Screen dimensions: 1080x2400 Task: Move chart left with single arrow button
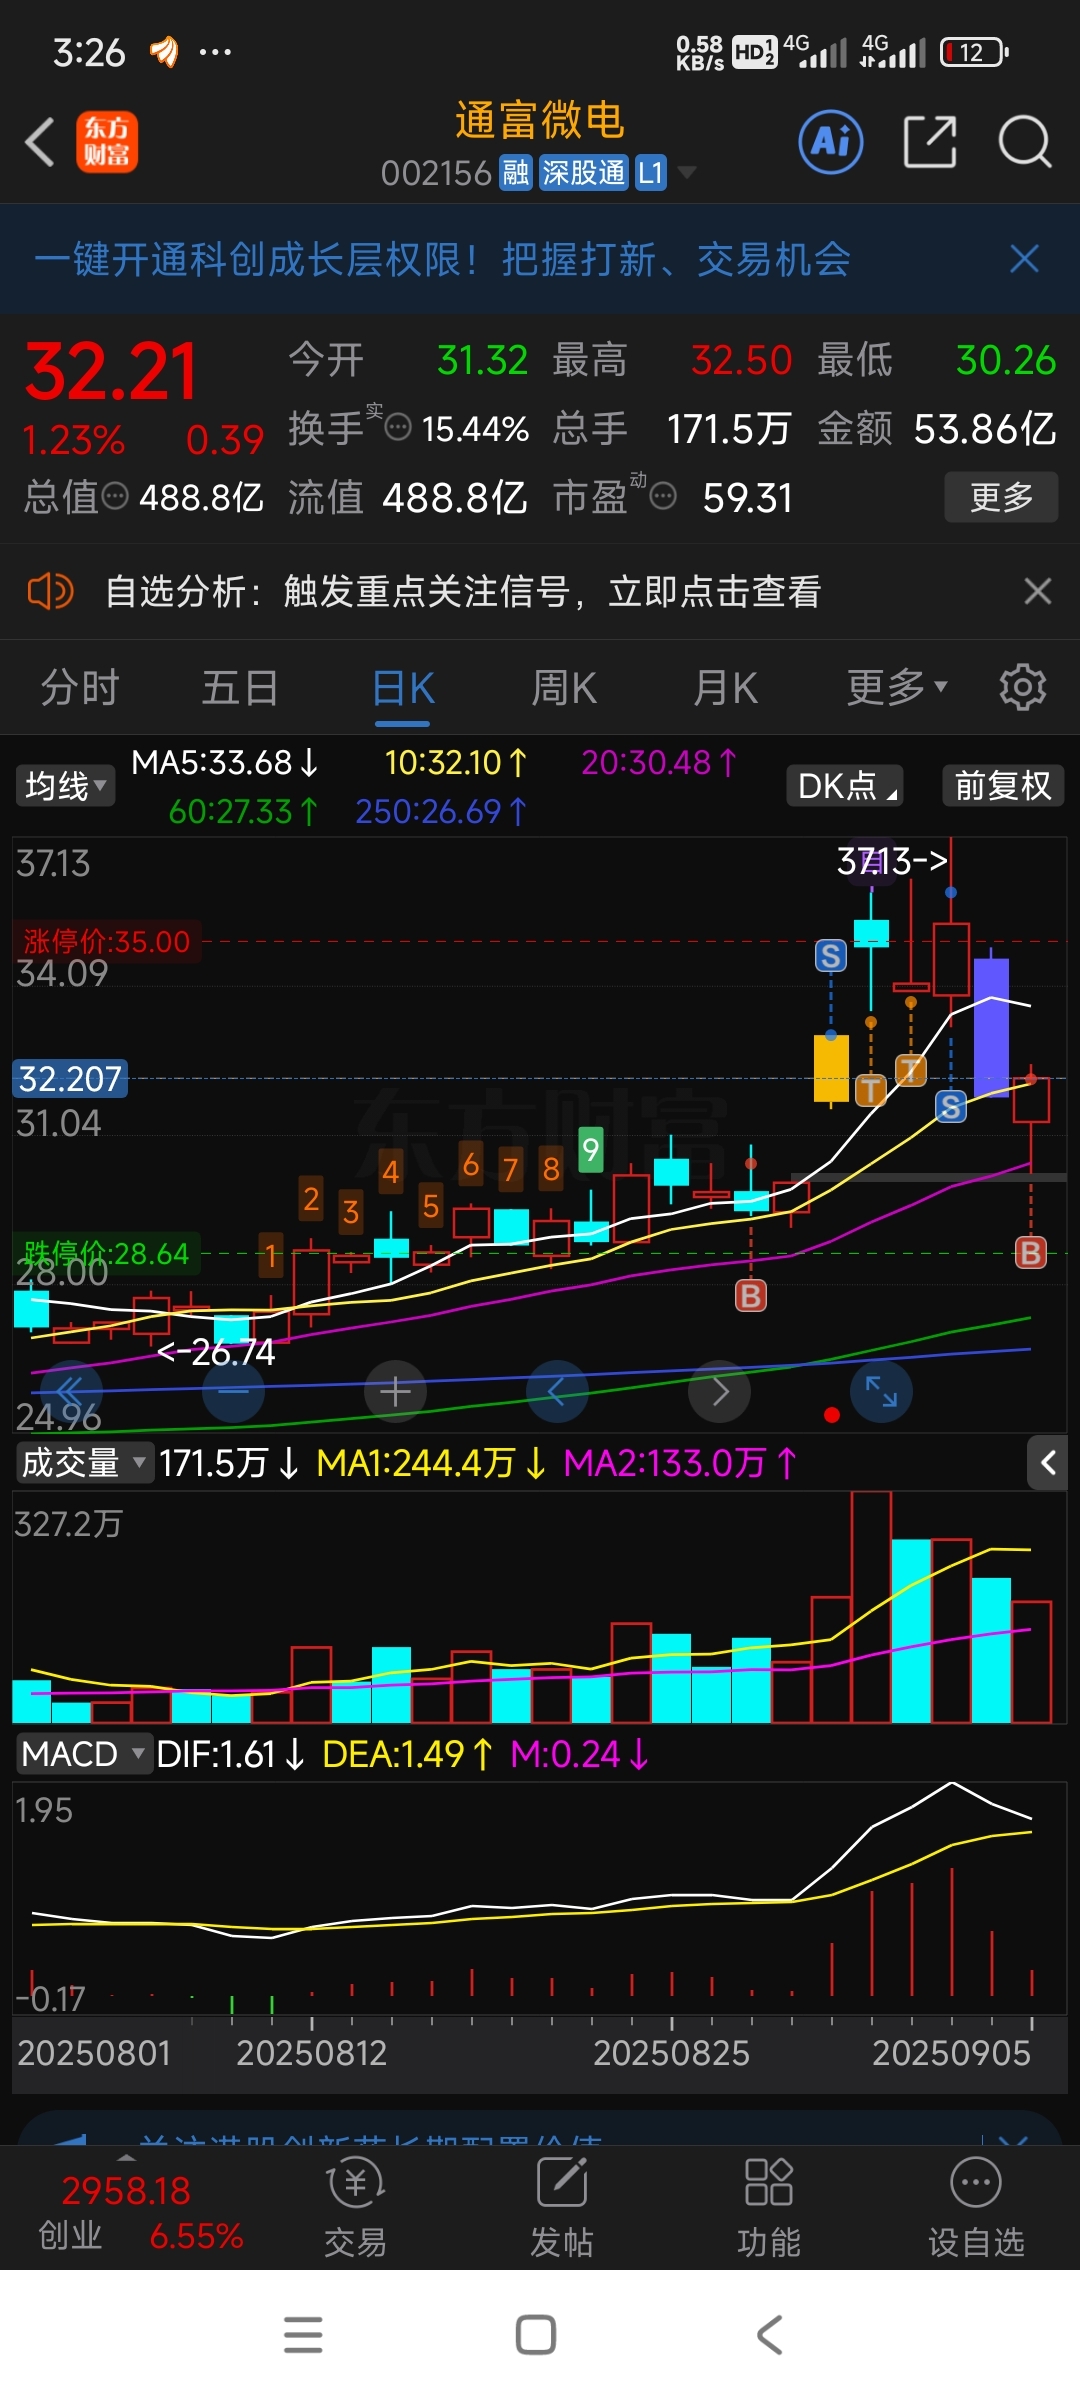557,1391
